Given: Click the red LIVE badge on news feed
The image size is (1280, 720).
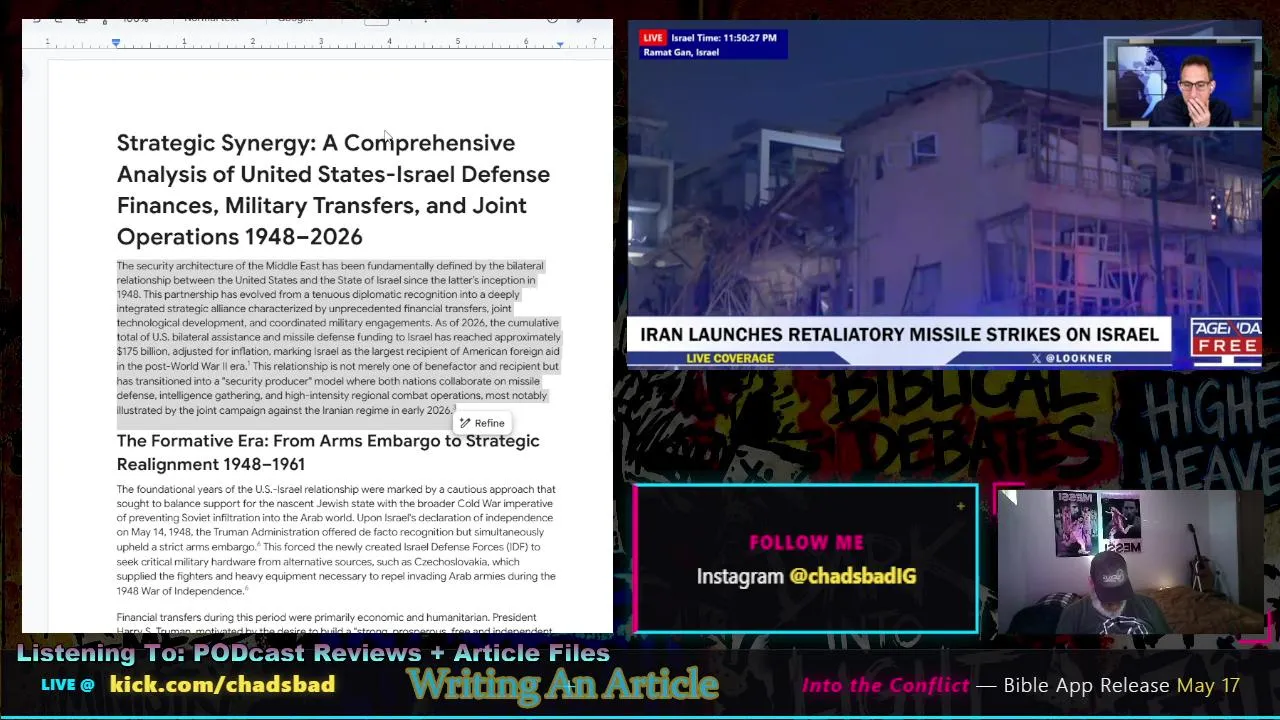Looking at the screenshot, I should point(653,38).
